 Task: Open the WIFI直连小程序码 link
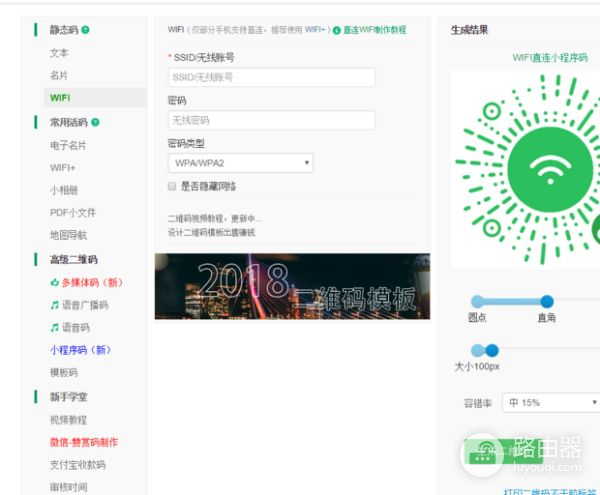(x=550, y=58)
